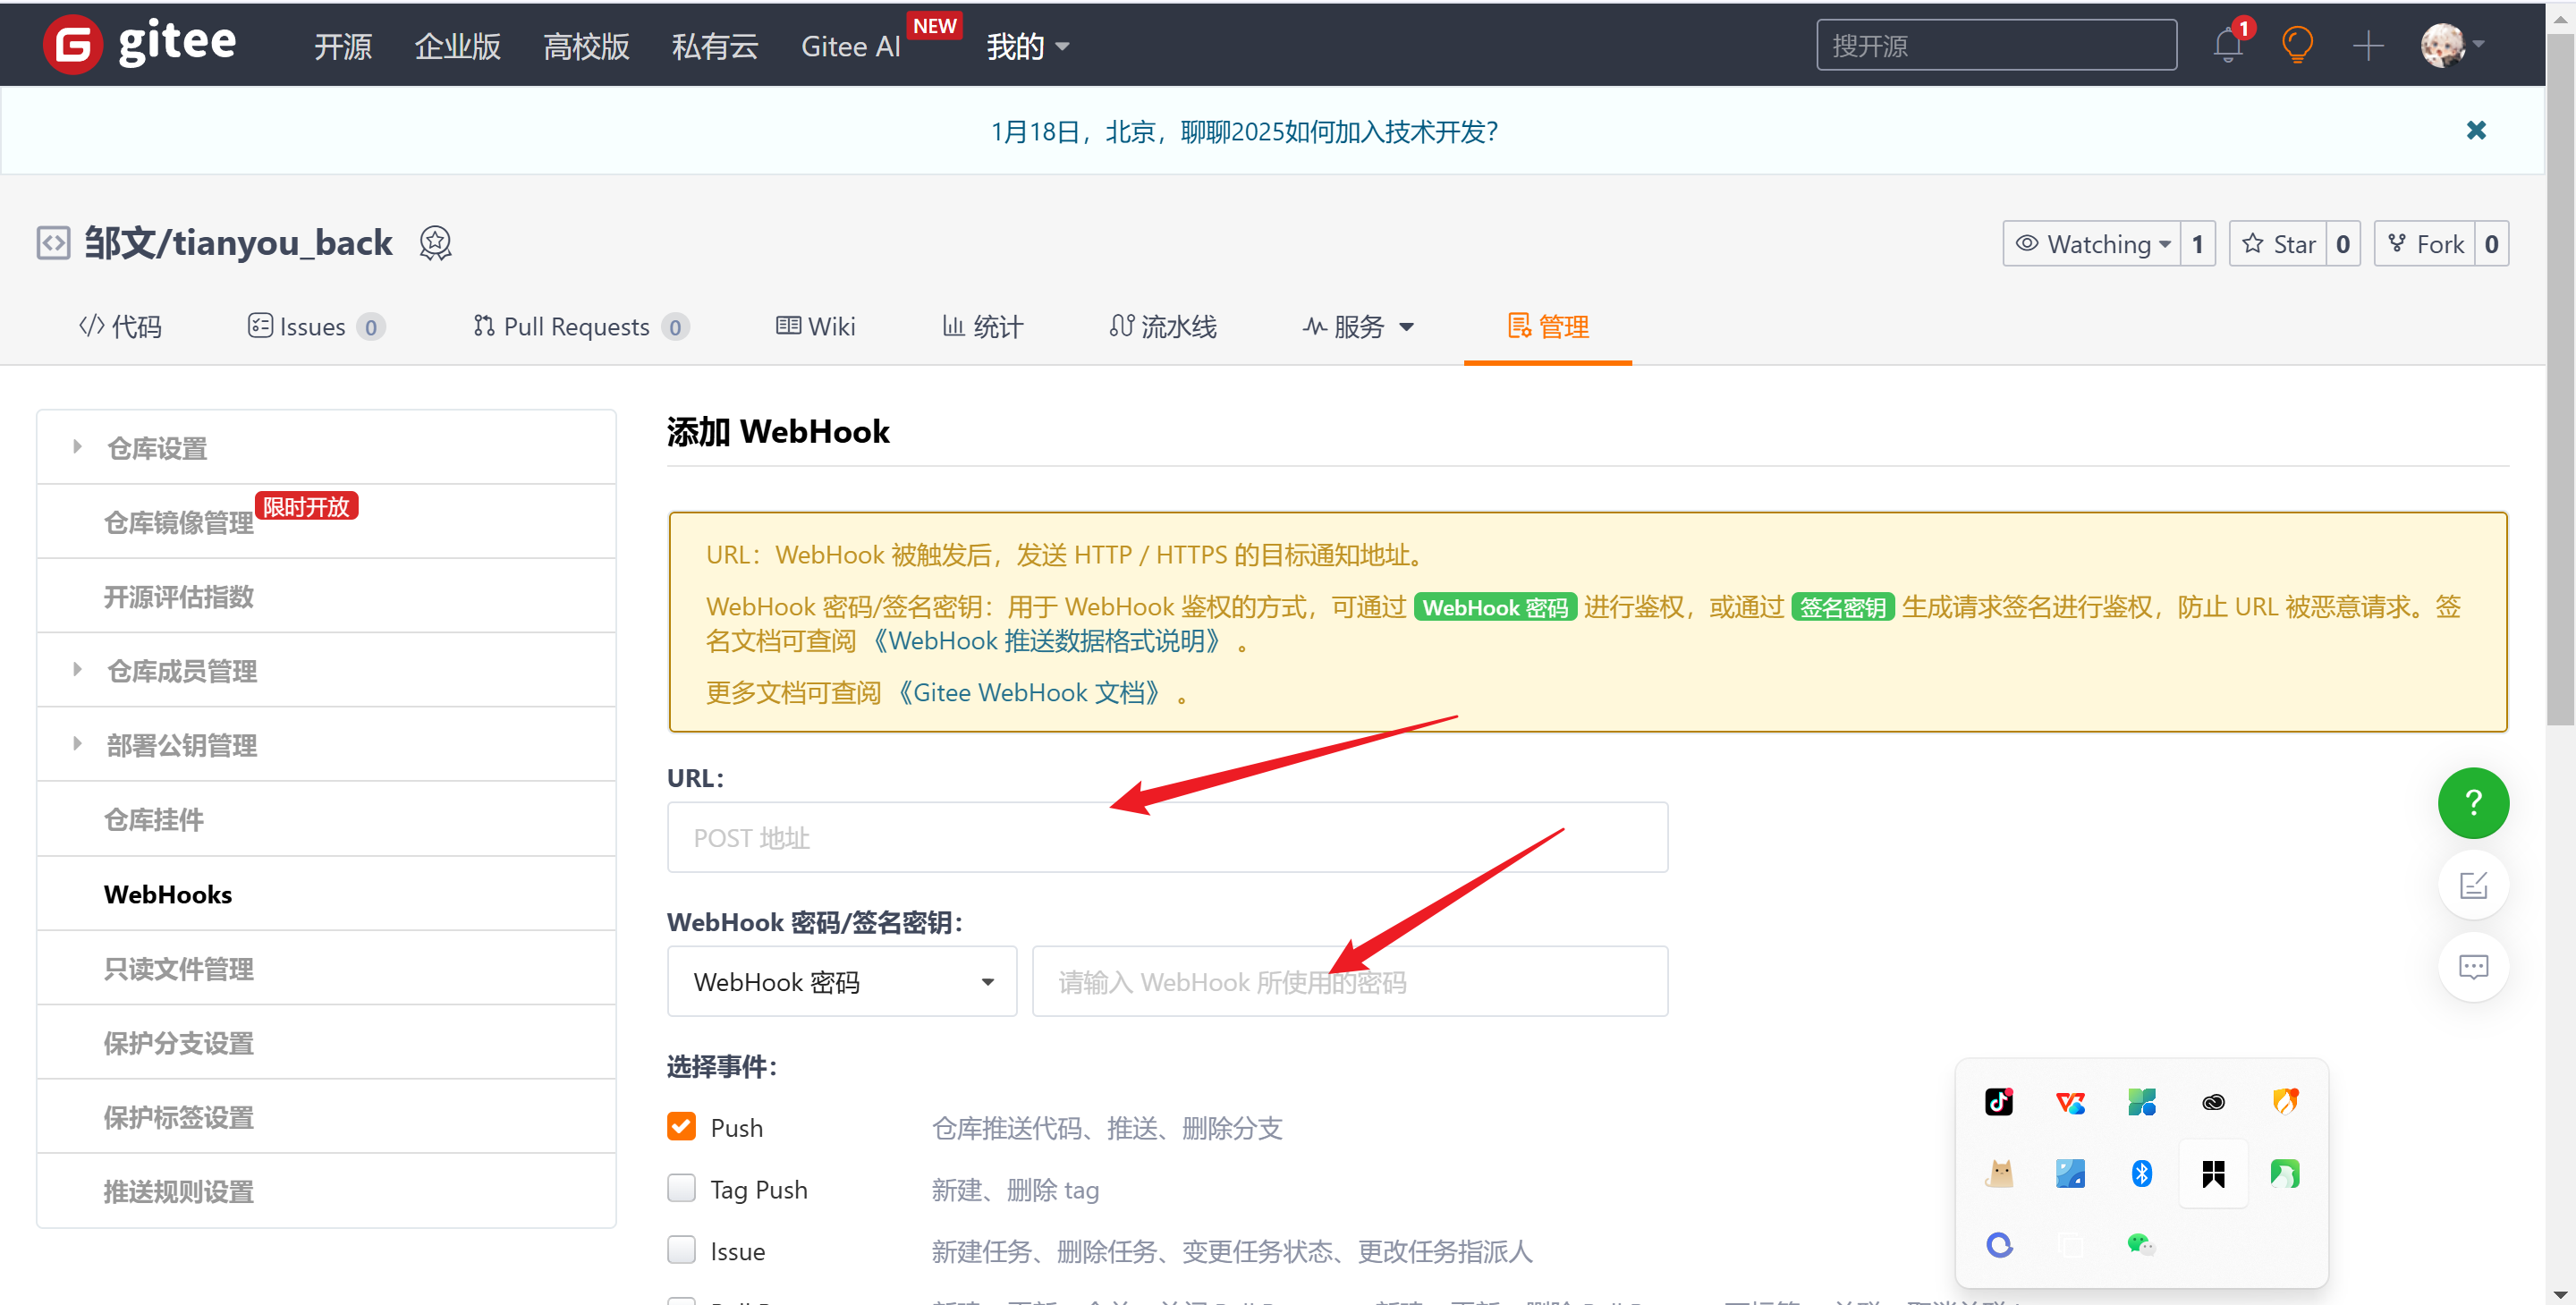Open 仓库镜像管理 in the sidebar
This screenshot has width=2576, height=1305.
[325, 521]
